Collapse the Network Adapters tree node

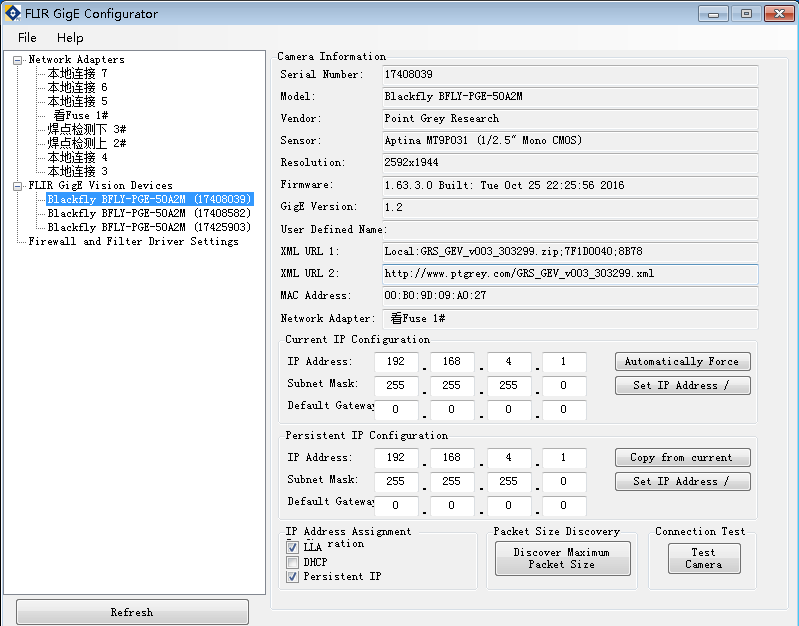[17, 60]
